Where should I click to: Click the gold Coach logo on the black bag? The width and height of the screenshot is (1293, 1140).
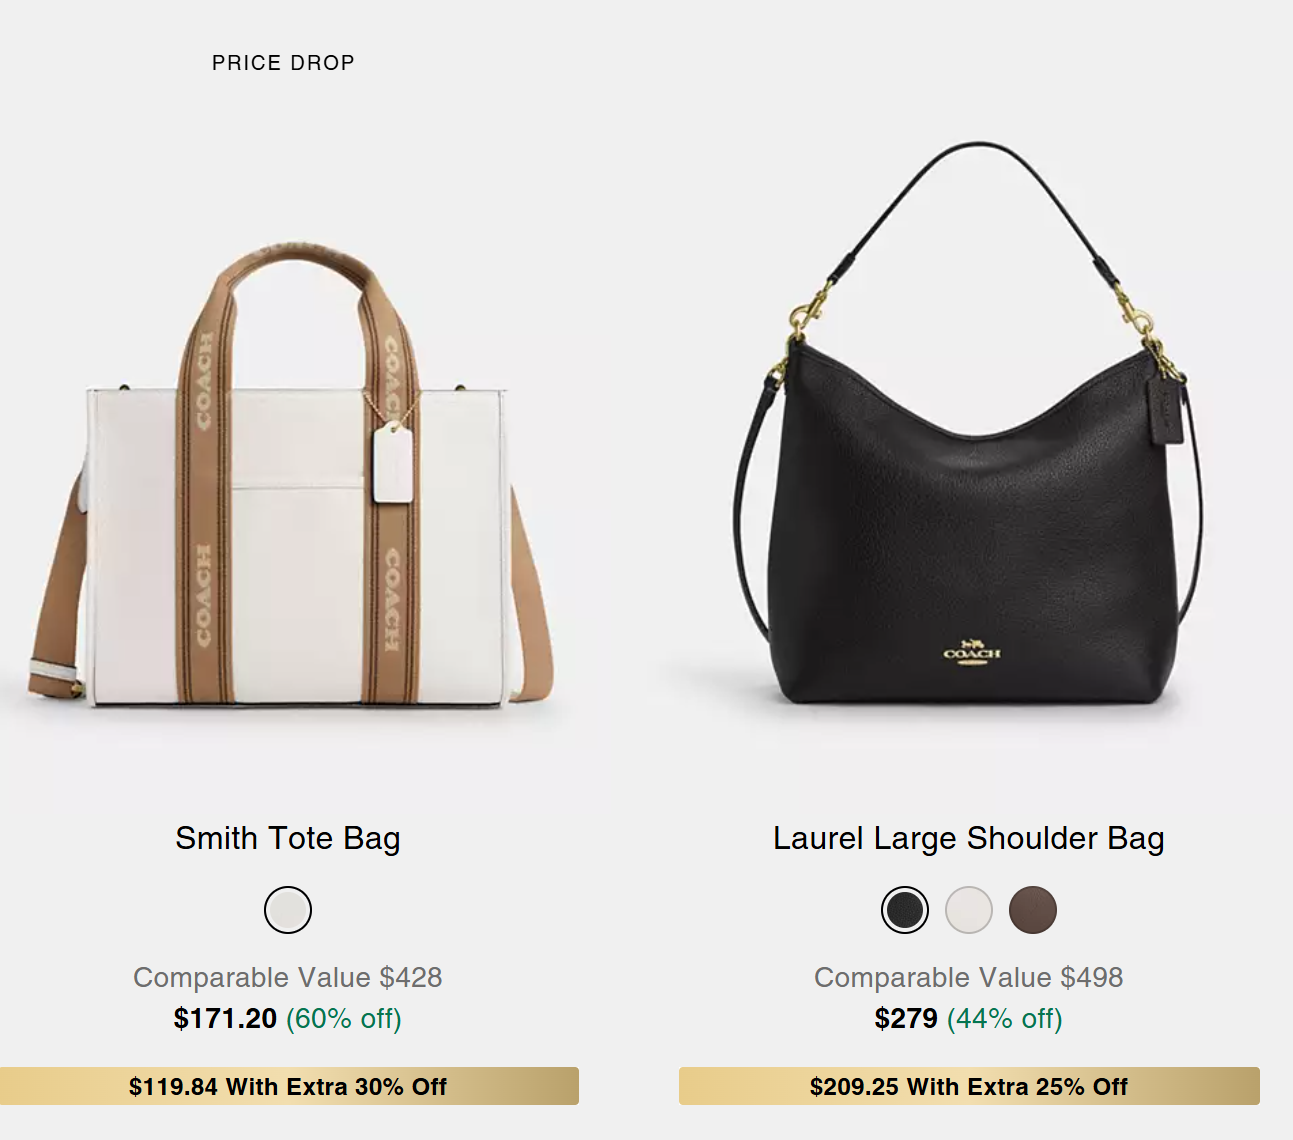coord(971,651)
